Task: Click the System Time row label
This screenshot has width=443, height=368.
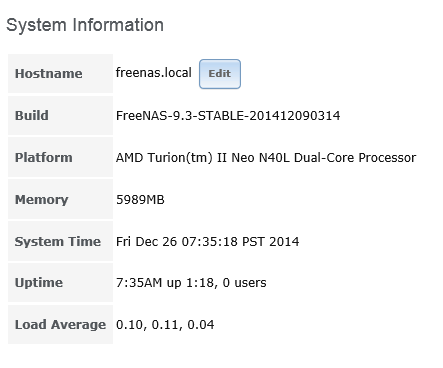Action: coord(58,241)
